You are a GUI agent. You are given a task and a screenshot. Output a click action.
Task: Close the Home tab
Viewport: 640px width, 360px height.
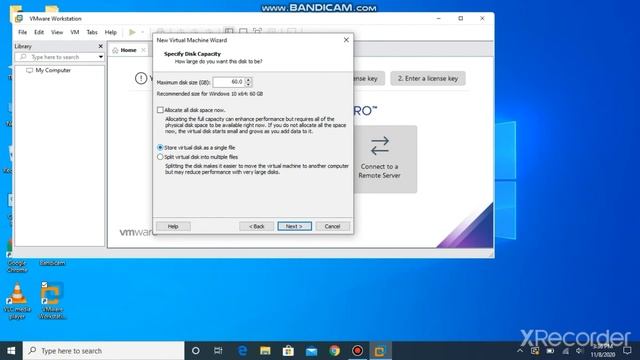point(143,50)
